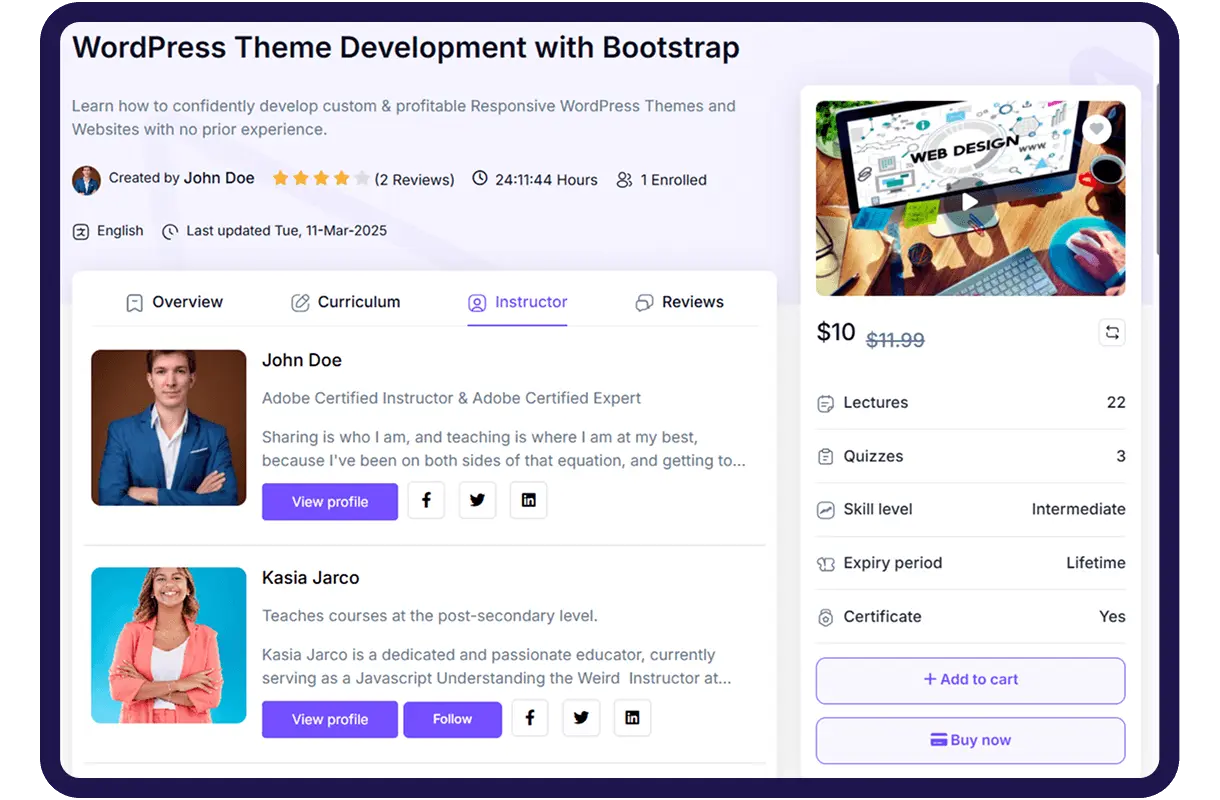Image resolution: width=1220 pixels, height=800 pixels.
Task: Open John Doe's LinkedIn icon
Action: (528, 501)
